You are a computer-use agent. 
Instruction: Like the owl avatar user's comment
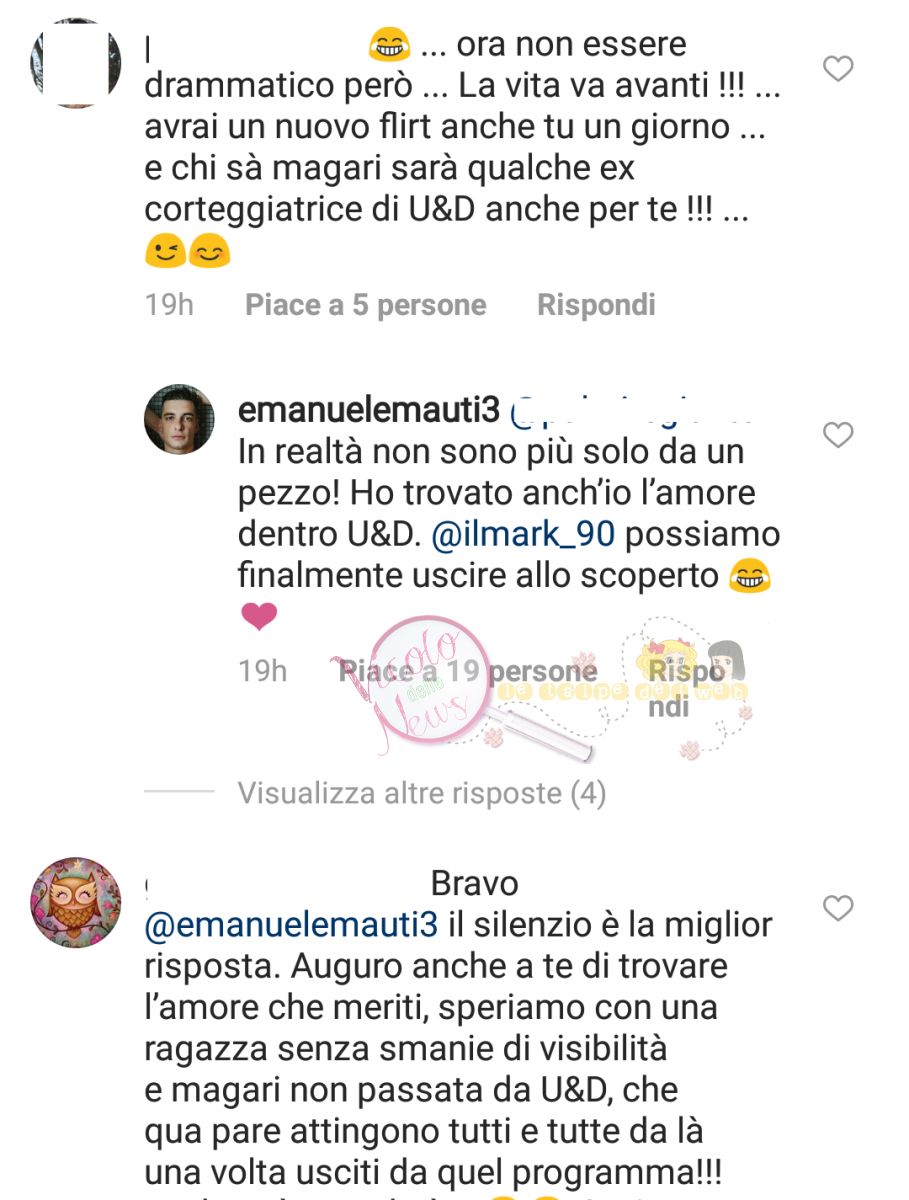(837, 908)
